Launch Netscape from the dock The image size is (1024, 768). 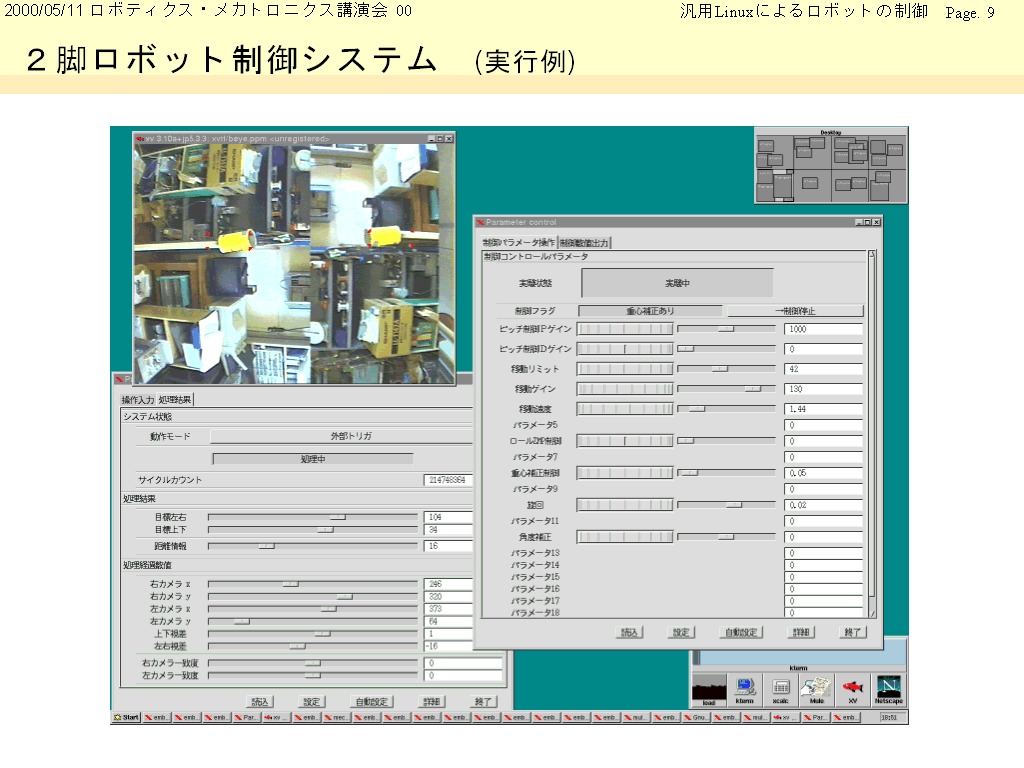(888, 690)
